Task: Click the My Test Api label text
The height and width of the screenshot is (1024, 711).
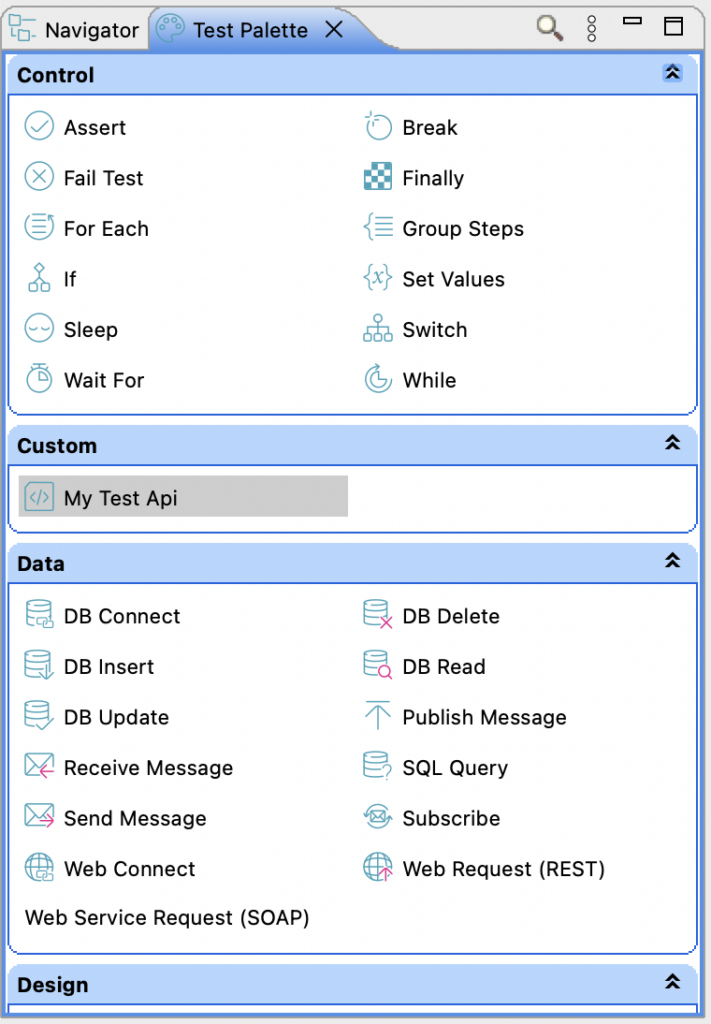Action: pyautogui.click(x=120, y=498)
